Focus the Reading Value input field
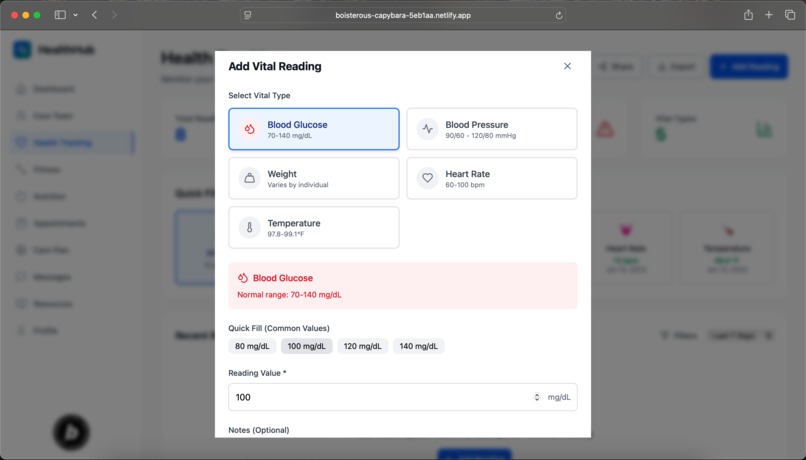The image size is (806, 460). point(402,397)
